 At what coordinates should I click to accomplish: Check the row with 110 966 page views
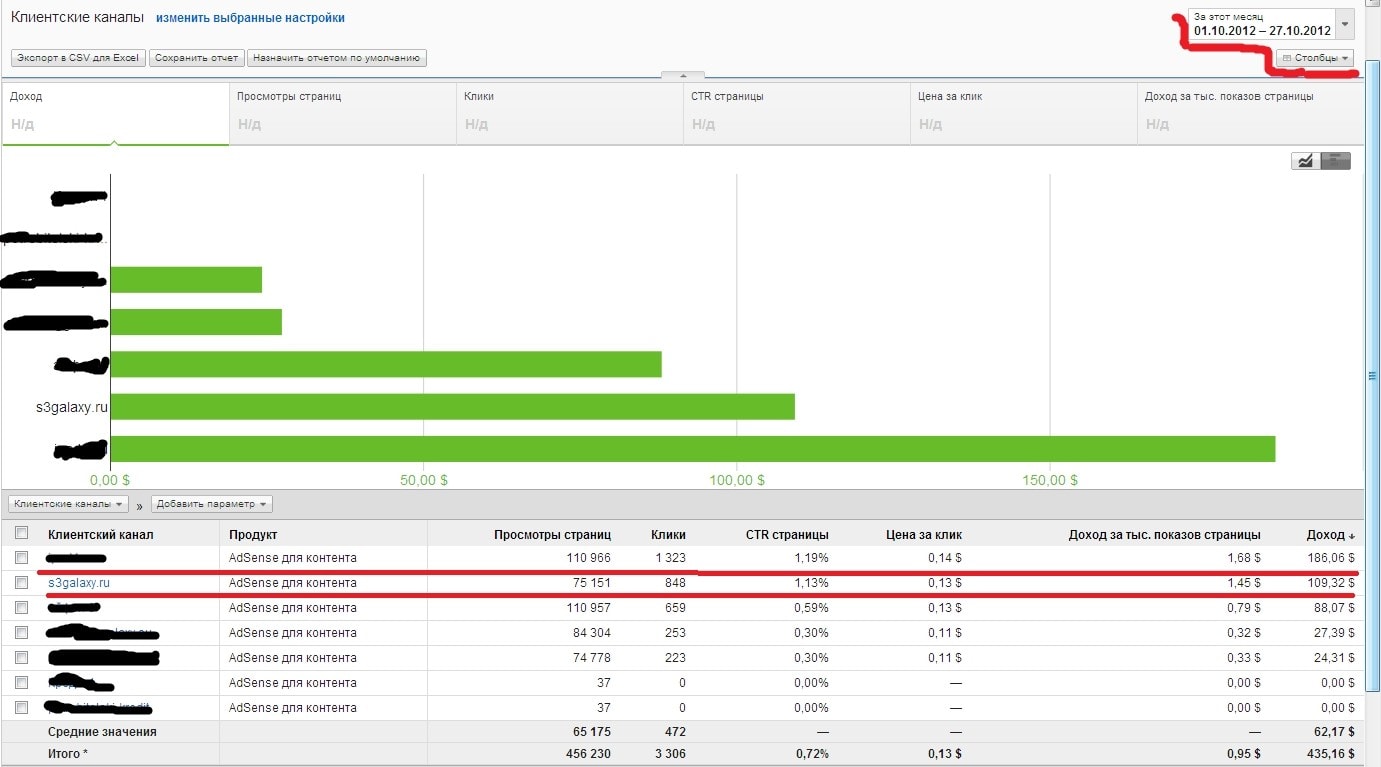click(22, 558)
